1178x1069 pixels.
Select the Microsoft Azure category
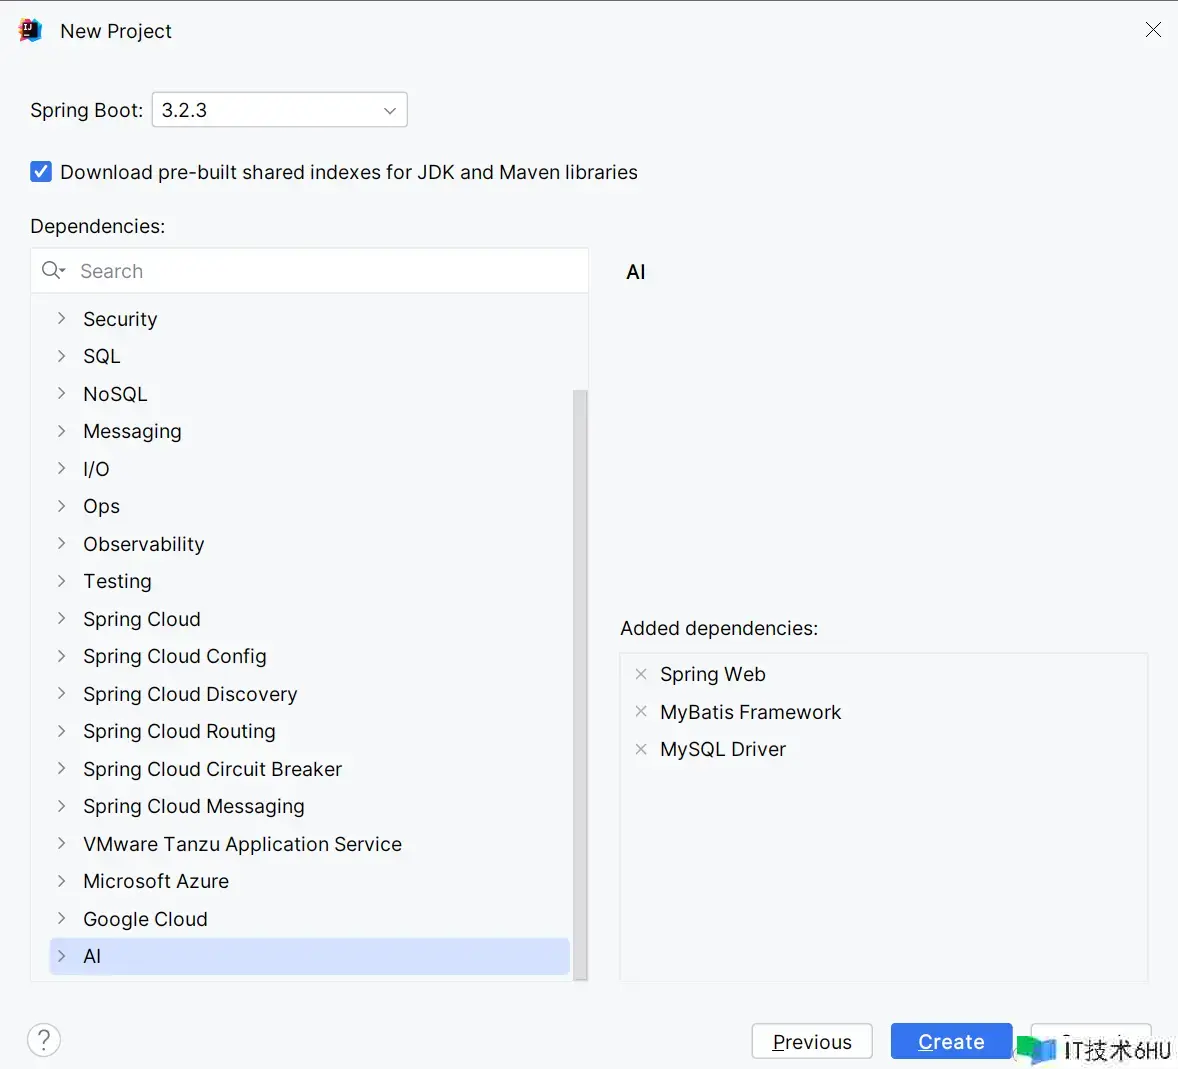[156, 881]
